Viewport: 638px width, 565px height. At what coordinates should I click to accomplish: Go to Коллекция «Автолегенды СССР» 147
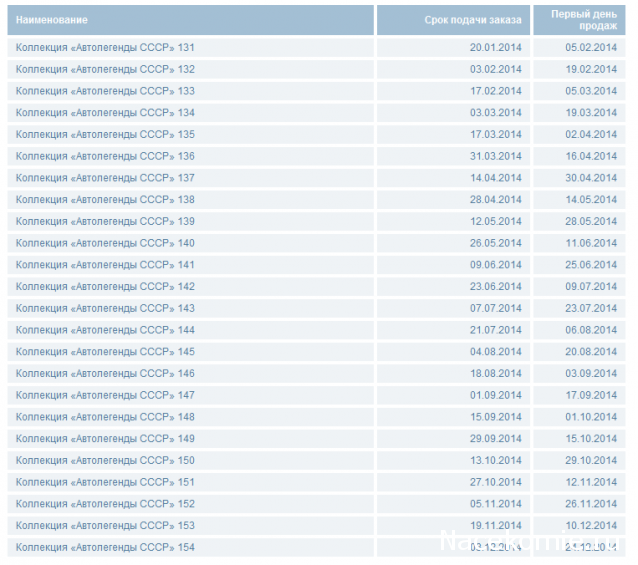click(105, 395)
